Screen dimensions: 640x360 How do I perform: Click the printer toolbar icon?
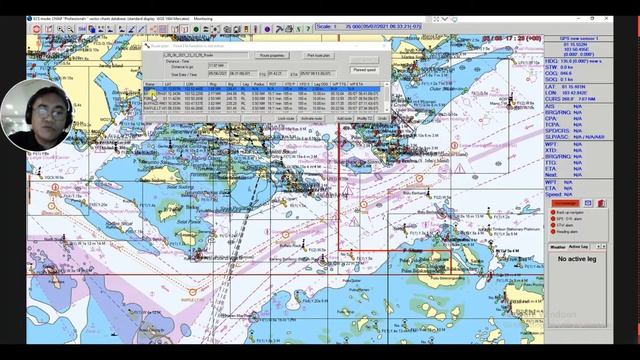click(x=289, y=29)
